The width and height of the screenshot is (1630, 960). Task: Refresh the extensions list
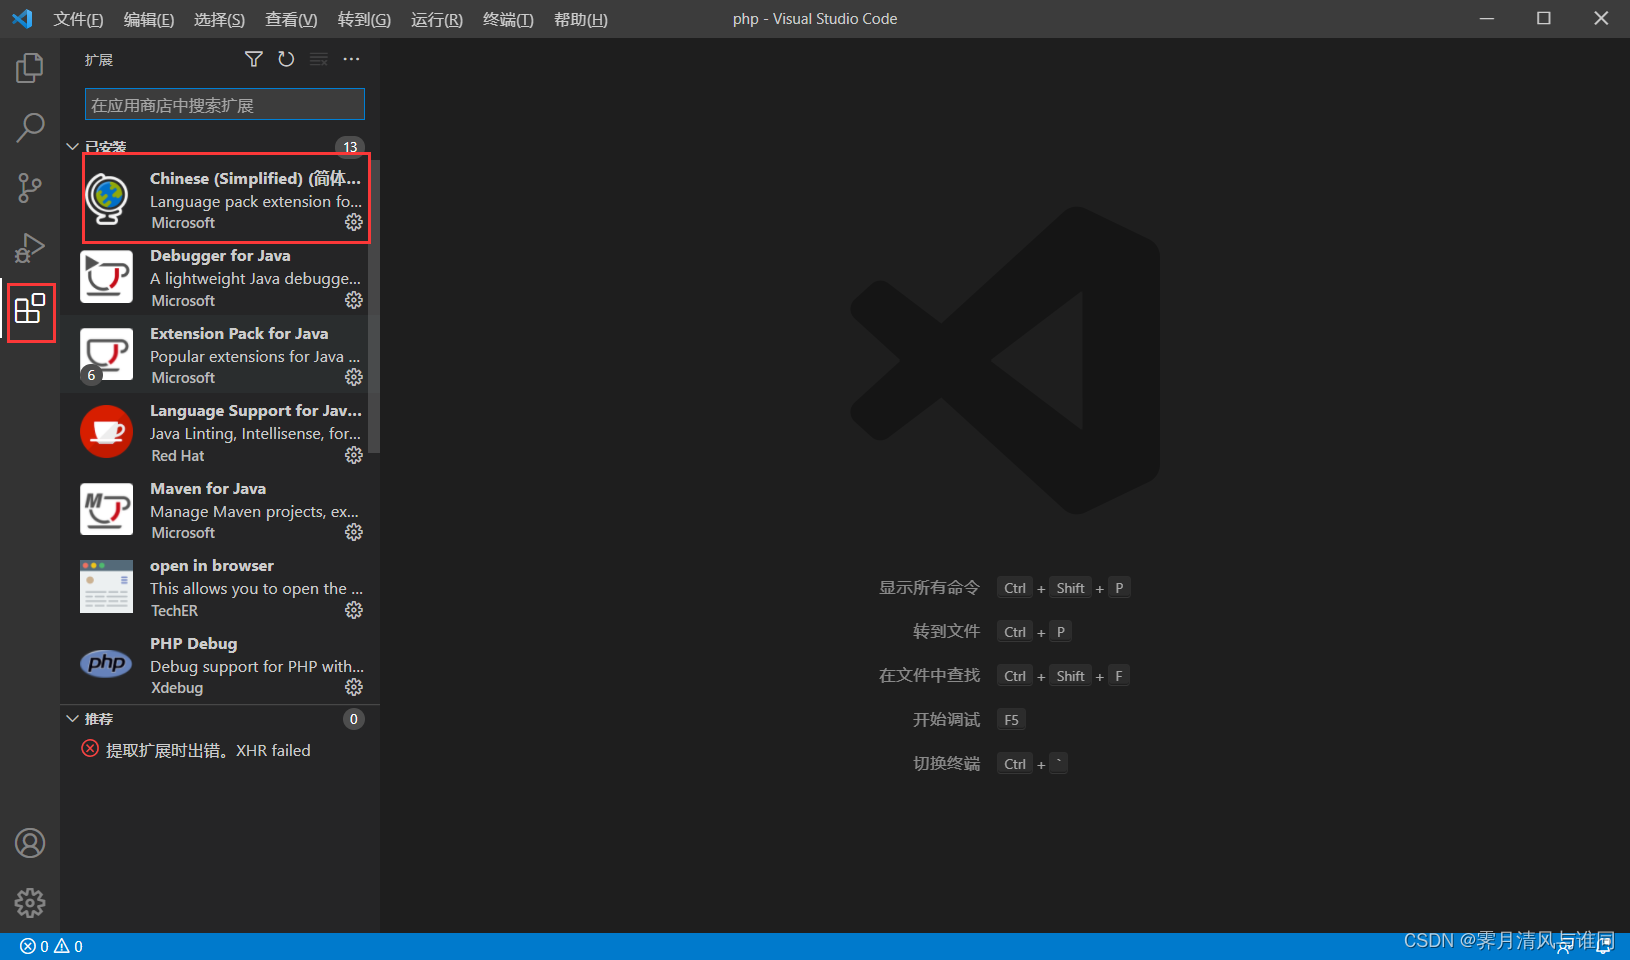coord(286,60)
